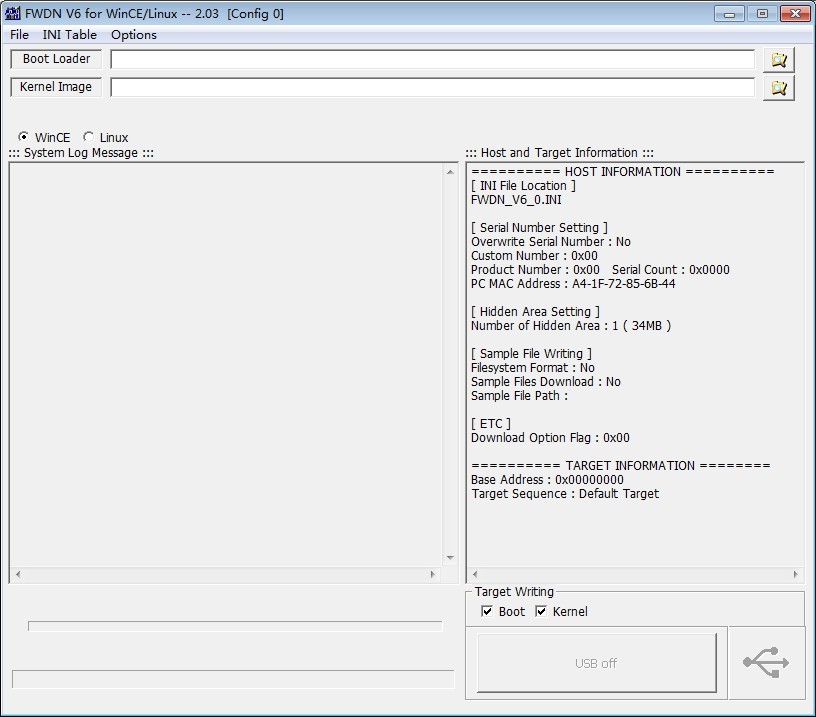816x717 pixels.
Task: Click inside the Kernel Image path field
Action: [432, 87]
